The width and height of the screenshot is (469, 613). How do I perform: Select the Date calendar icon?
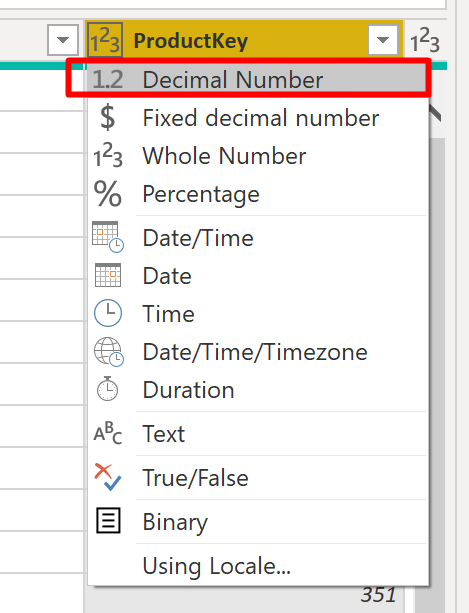click(x=108, y=276)
